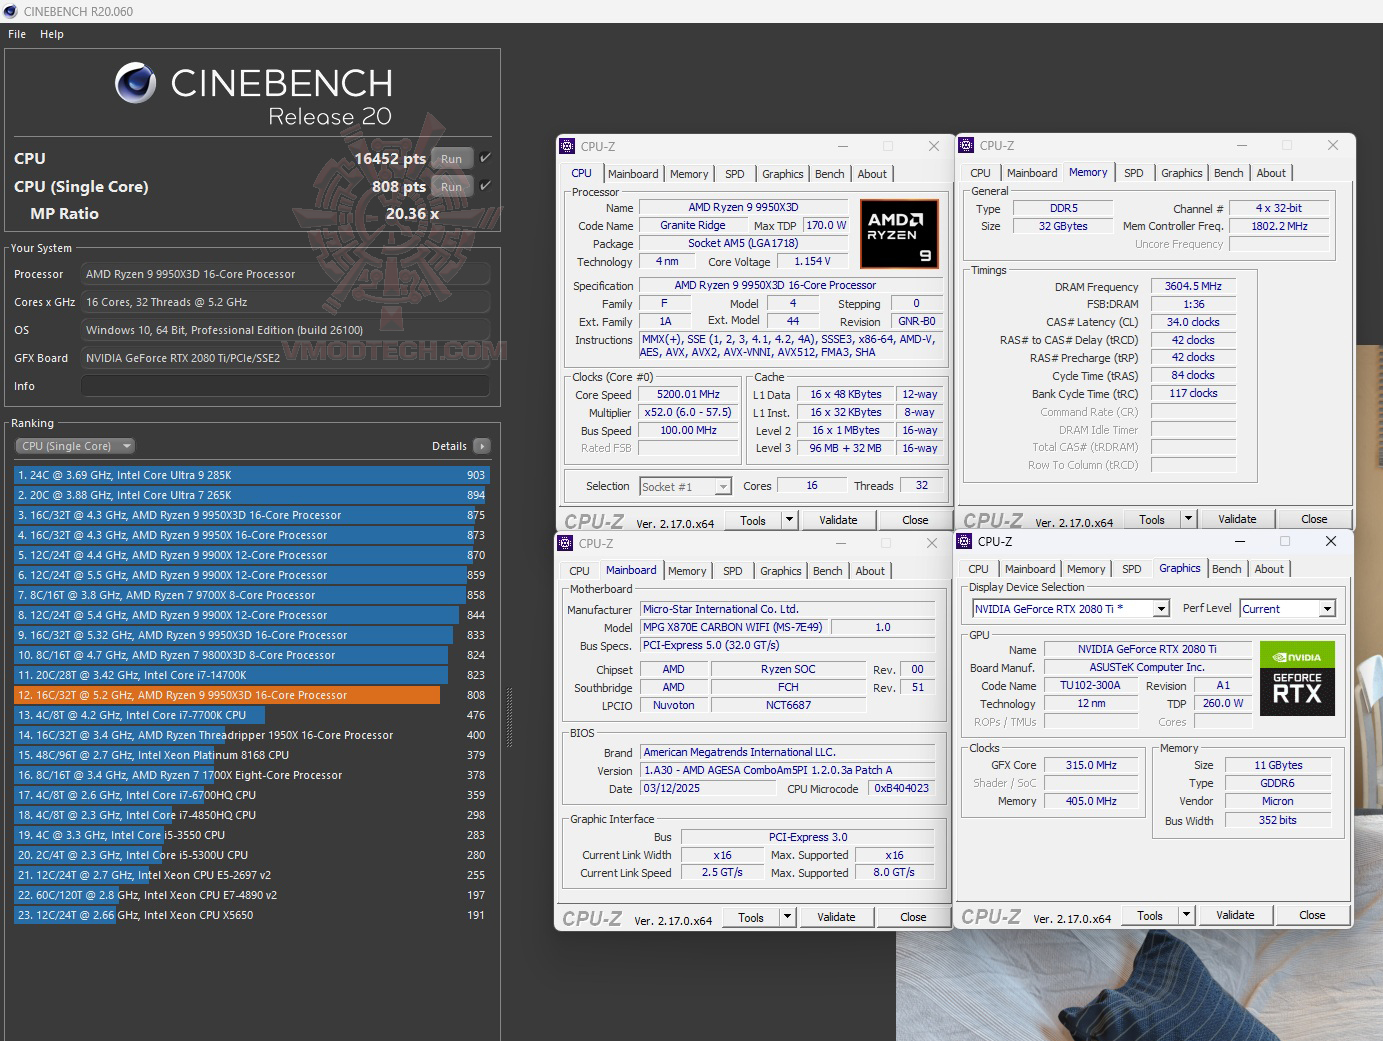This screenshot has height=1041, width=1383.
Task: In the memory CPU-Z window, open the Graphics tab
Action: pos(1182,173)
